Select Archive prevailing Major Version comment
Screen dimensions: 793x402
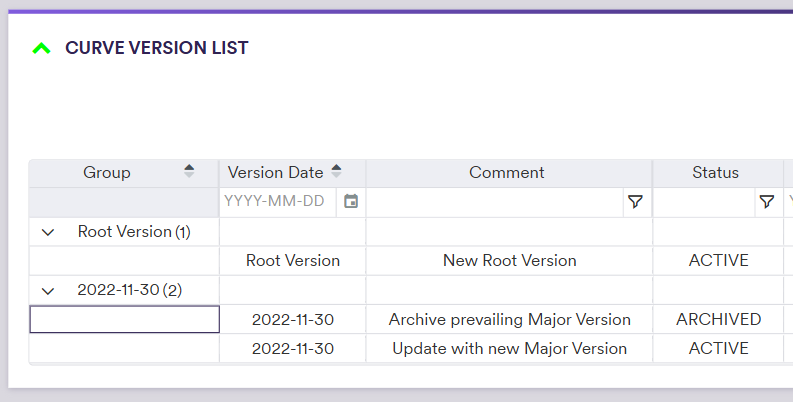click(x=509, y=320)
